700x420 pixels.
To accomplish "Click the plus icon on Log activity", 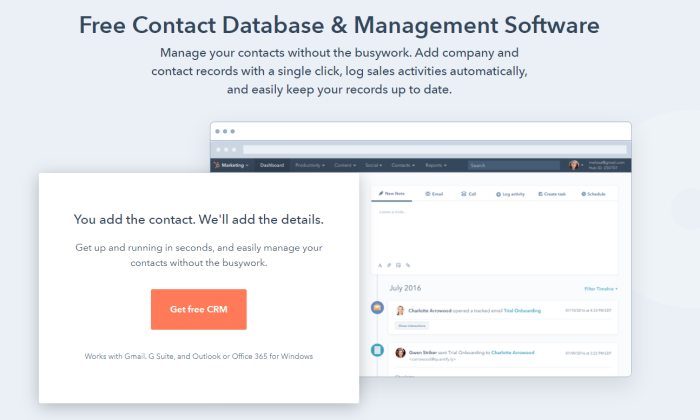I will (498, 194).
